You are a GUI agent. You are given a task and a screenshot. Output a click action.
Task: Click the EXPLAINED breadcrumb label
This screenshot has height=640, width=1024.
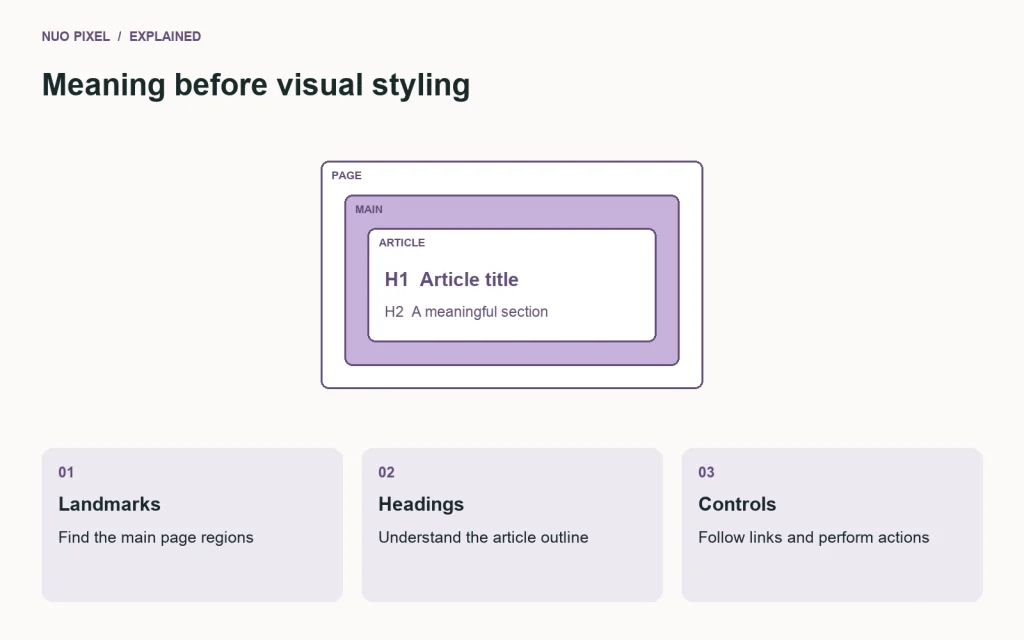(165, 37)
